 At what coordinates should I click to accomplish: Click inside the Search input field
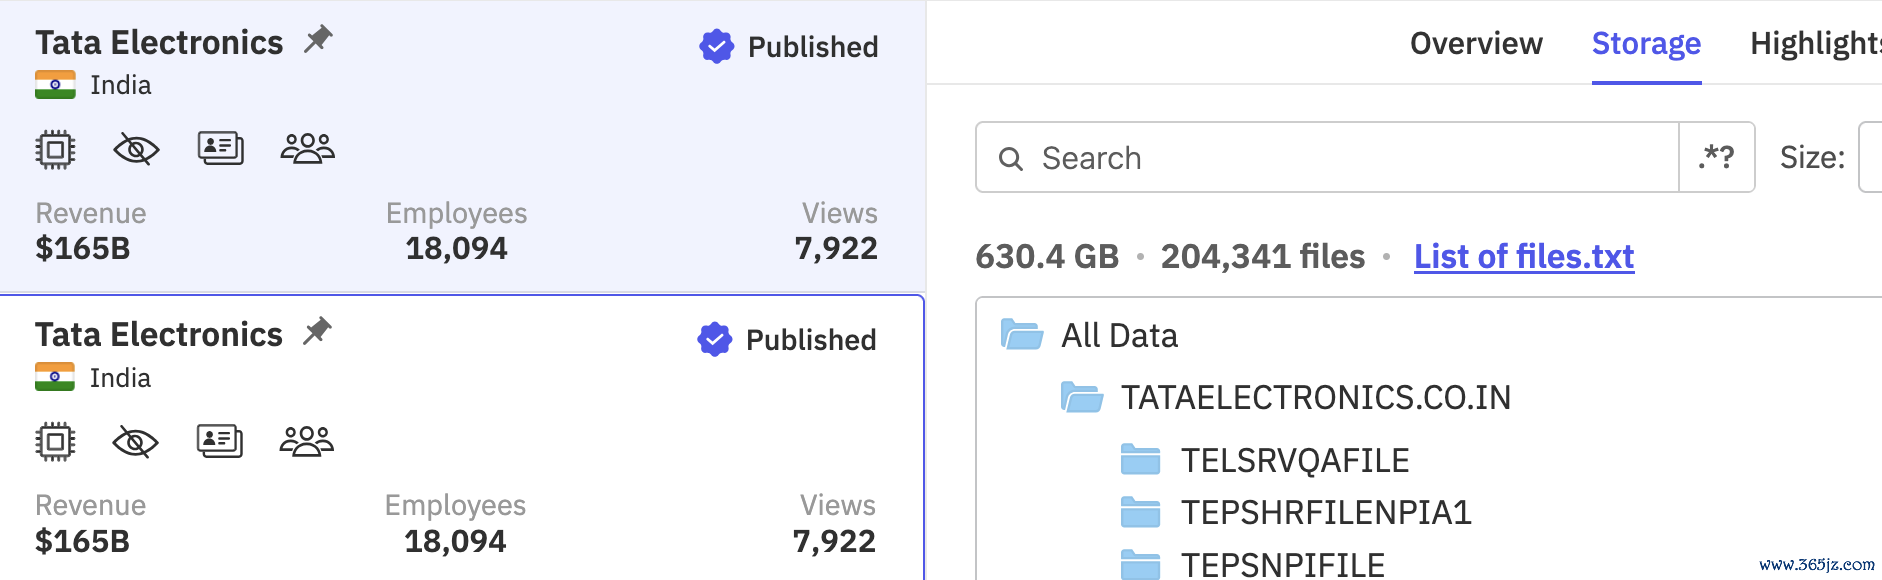pyautogui.click(x=1327, y=157)
